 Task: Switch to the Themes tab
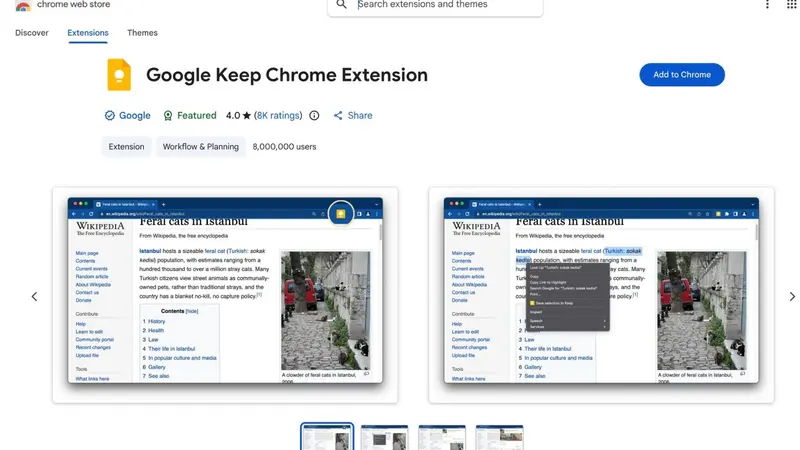click(142, 33)
